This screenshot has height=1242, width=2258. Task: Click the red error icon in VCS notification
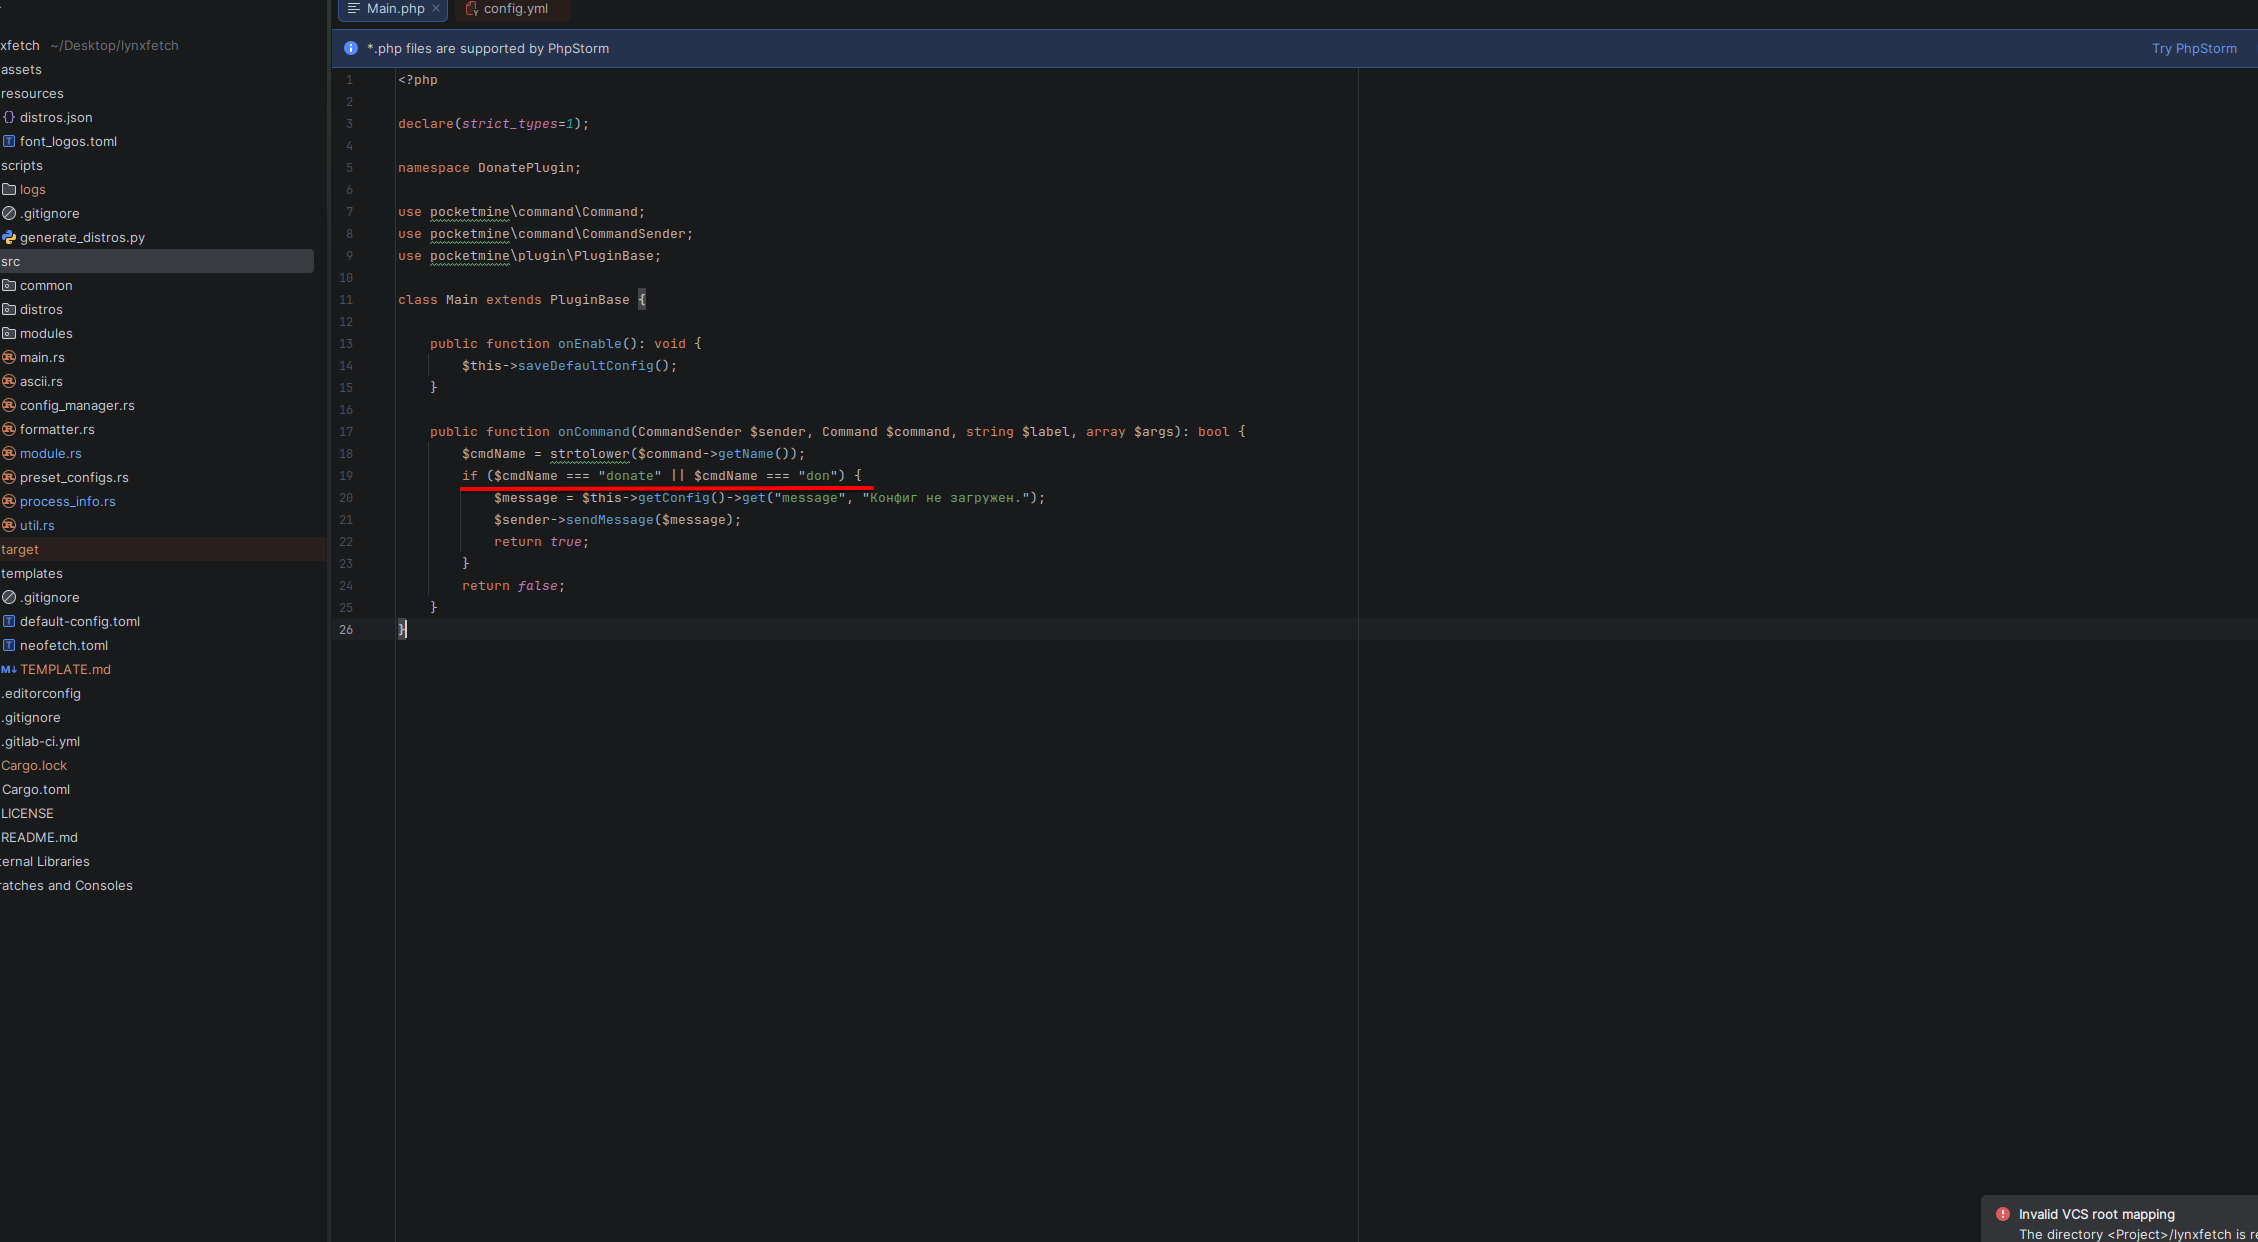pos(2002,1214)
